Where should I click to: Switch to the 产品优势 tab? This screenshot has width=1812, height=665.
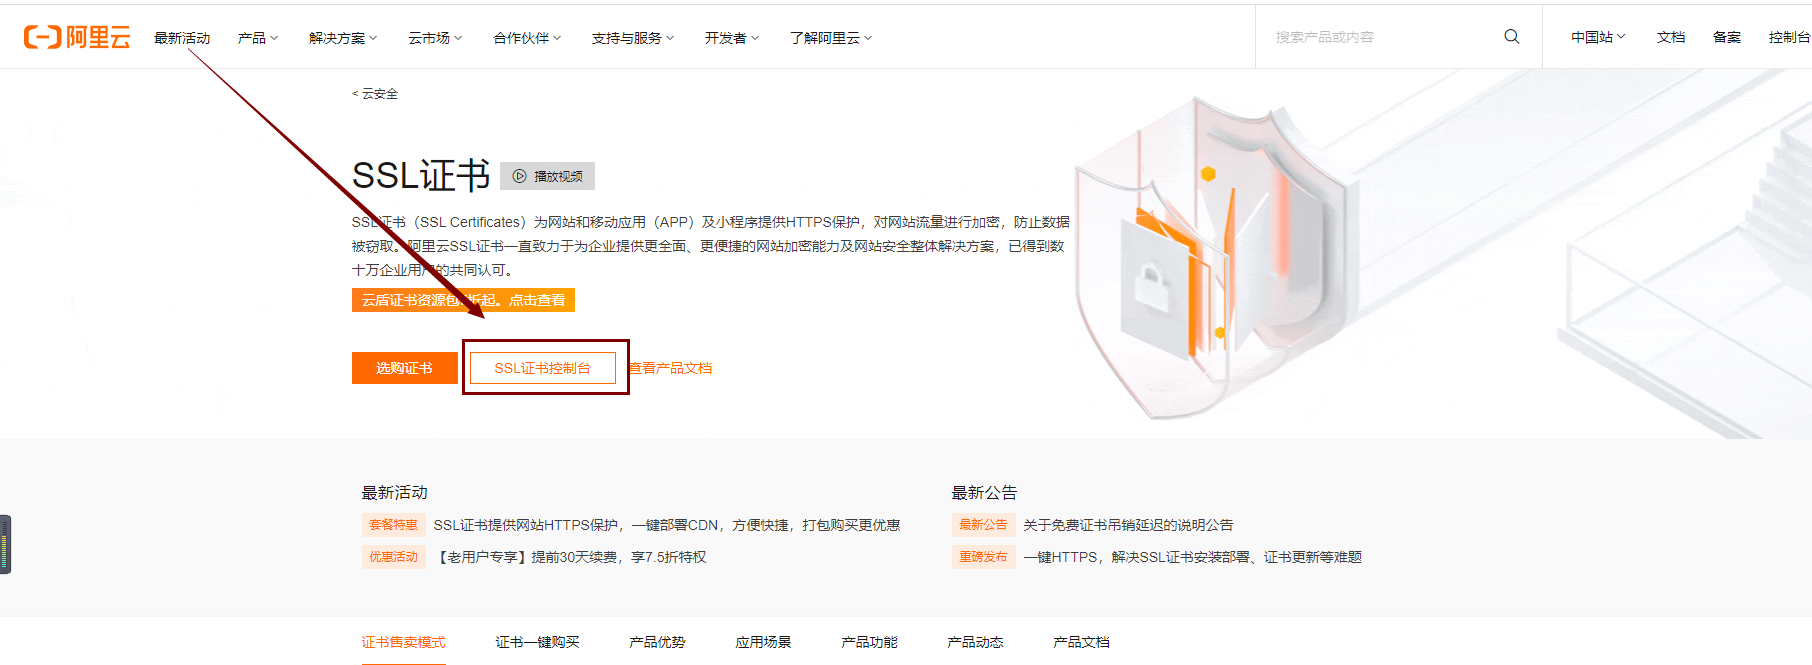[657, 642]
